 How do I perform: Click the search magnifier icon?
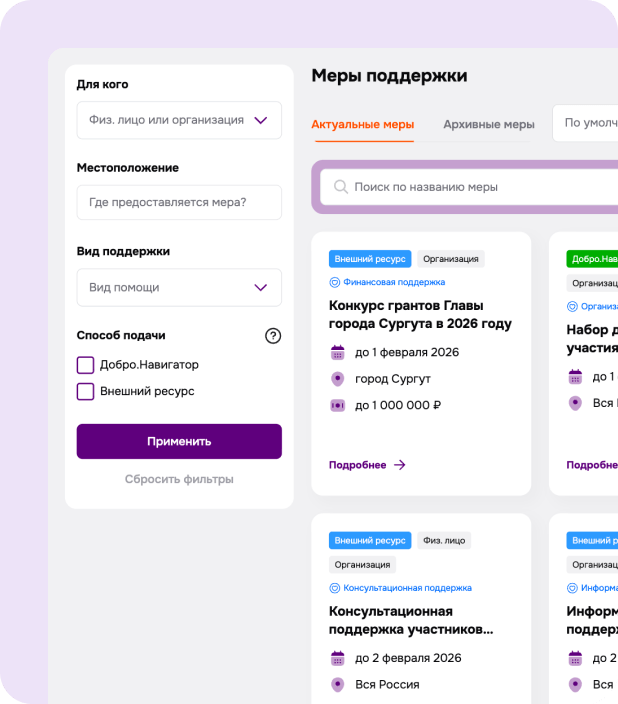pos(341,187)
